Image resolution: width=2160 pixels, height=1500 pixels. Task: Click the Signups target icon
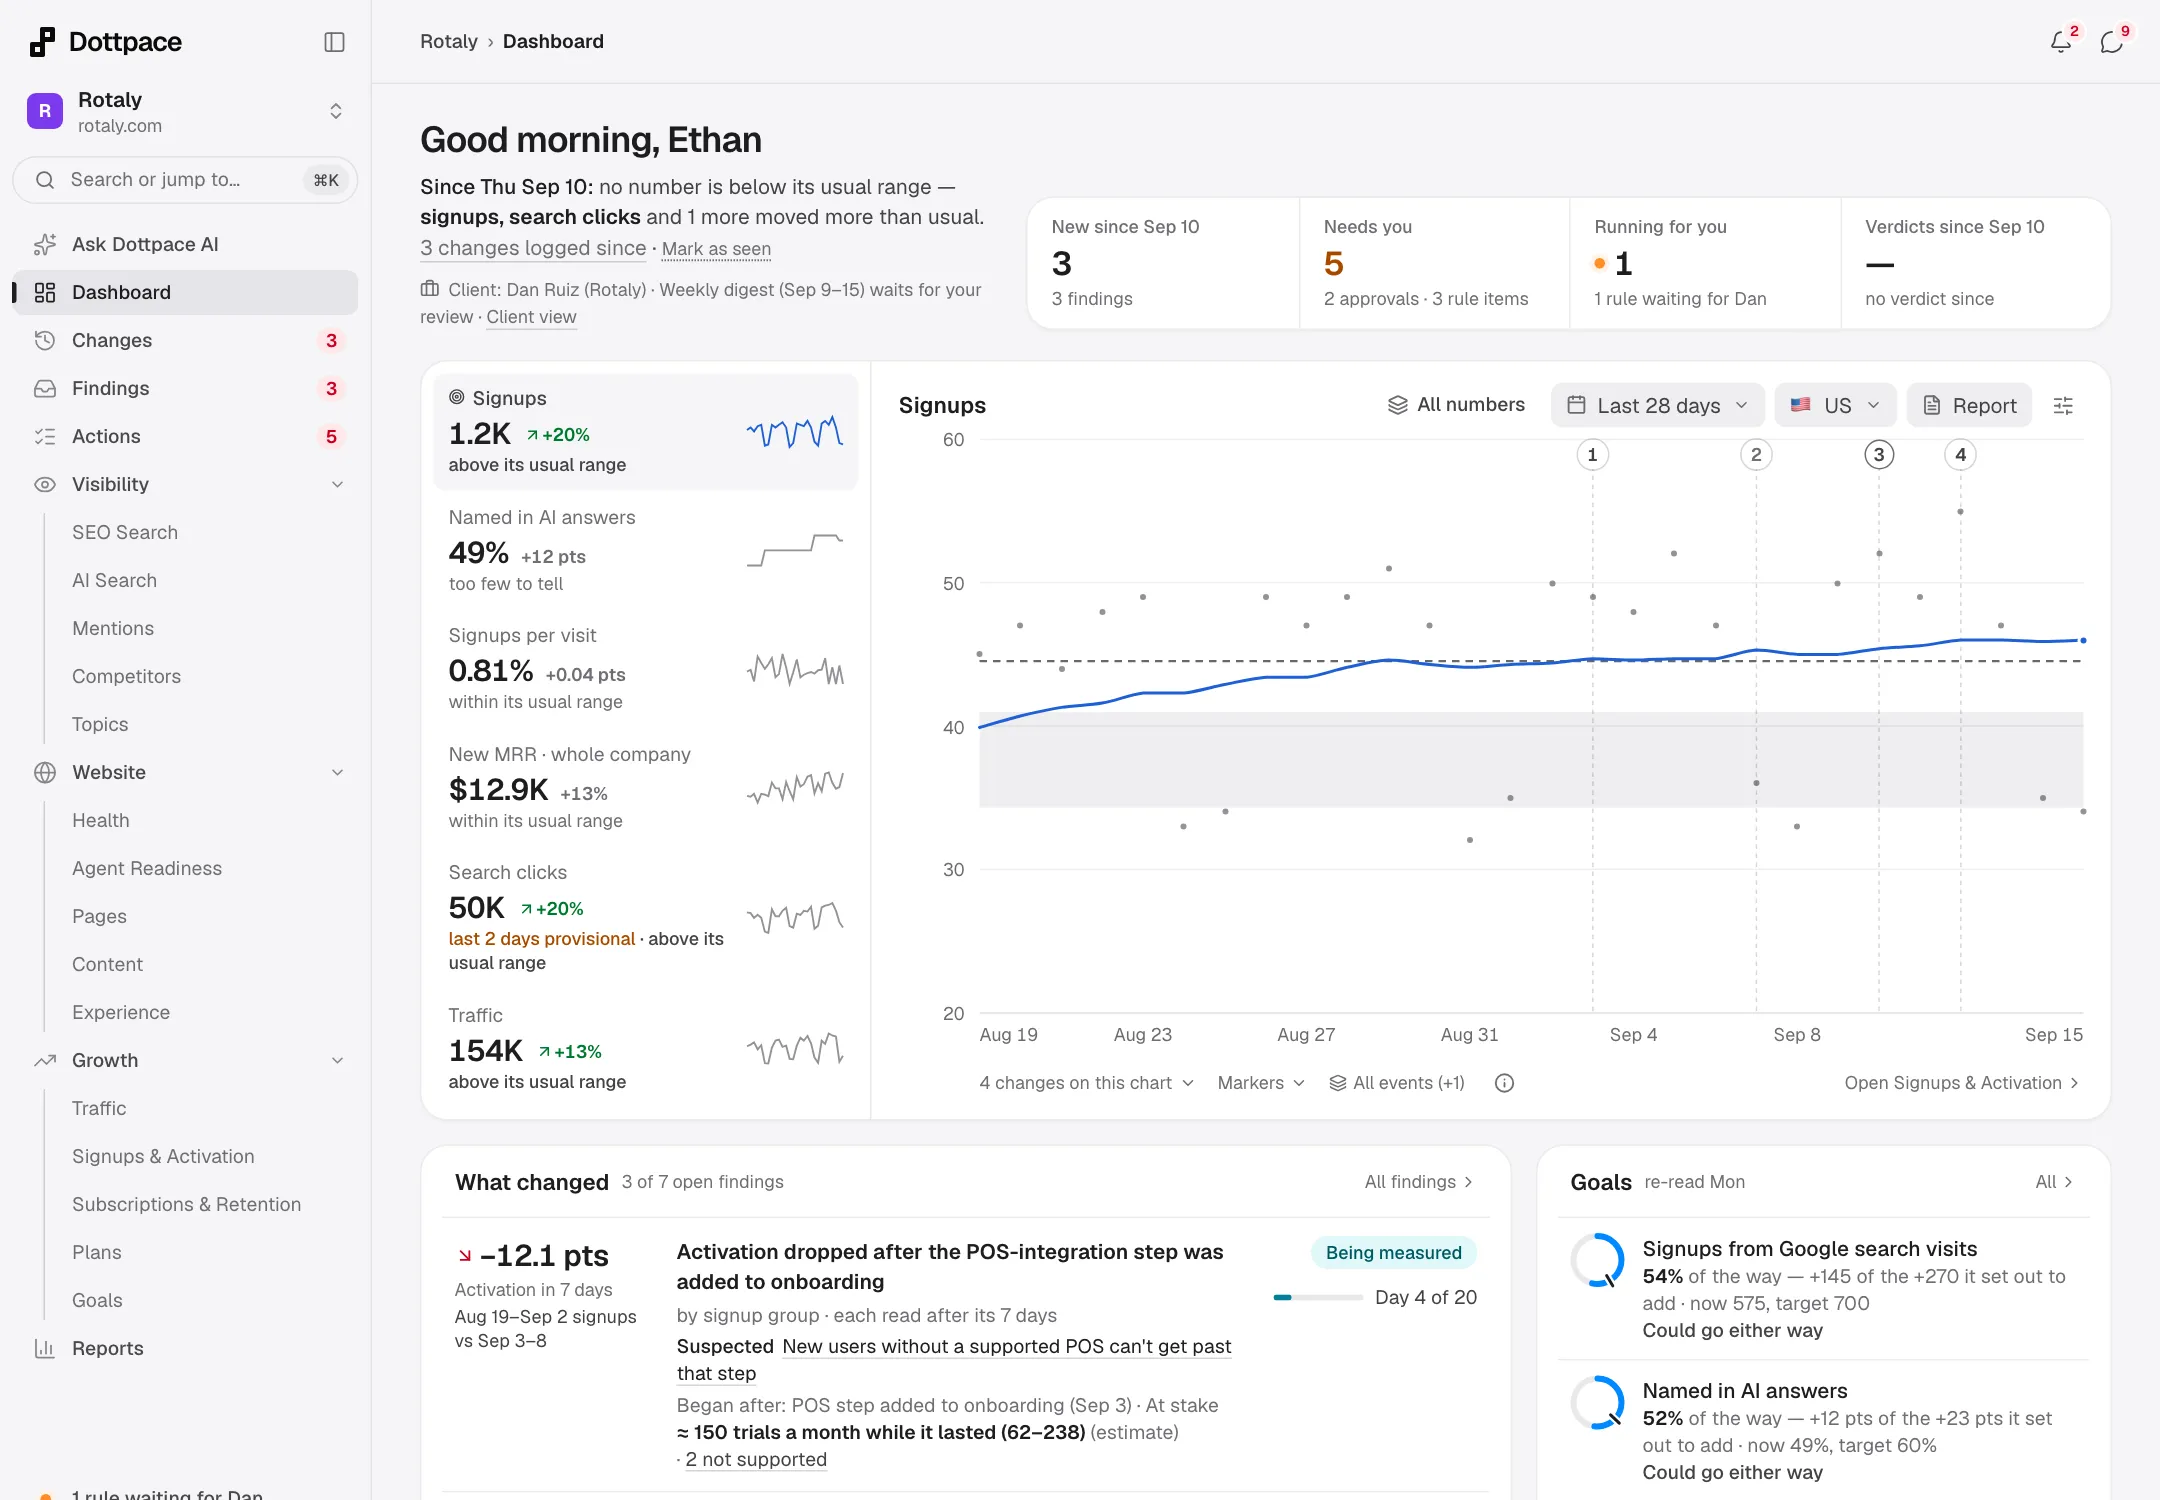pyautogui.click(x=457, y=398)
